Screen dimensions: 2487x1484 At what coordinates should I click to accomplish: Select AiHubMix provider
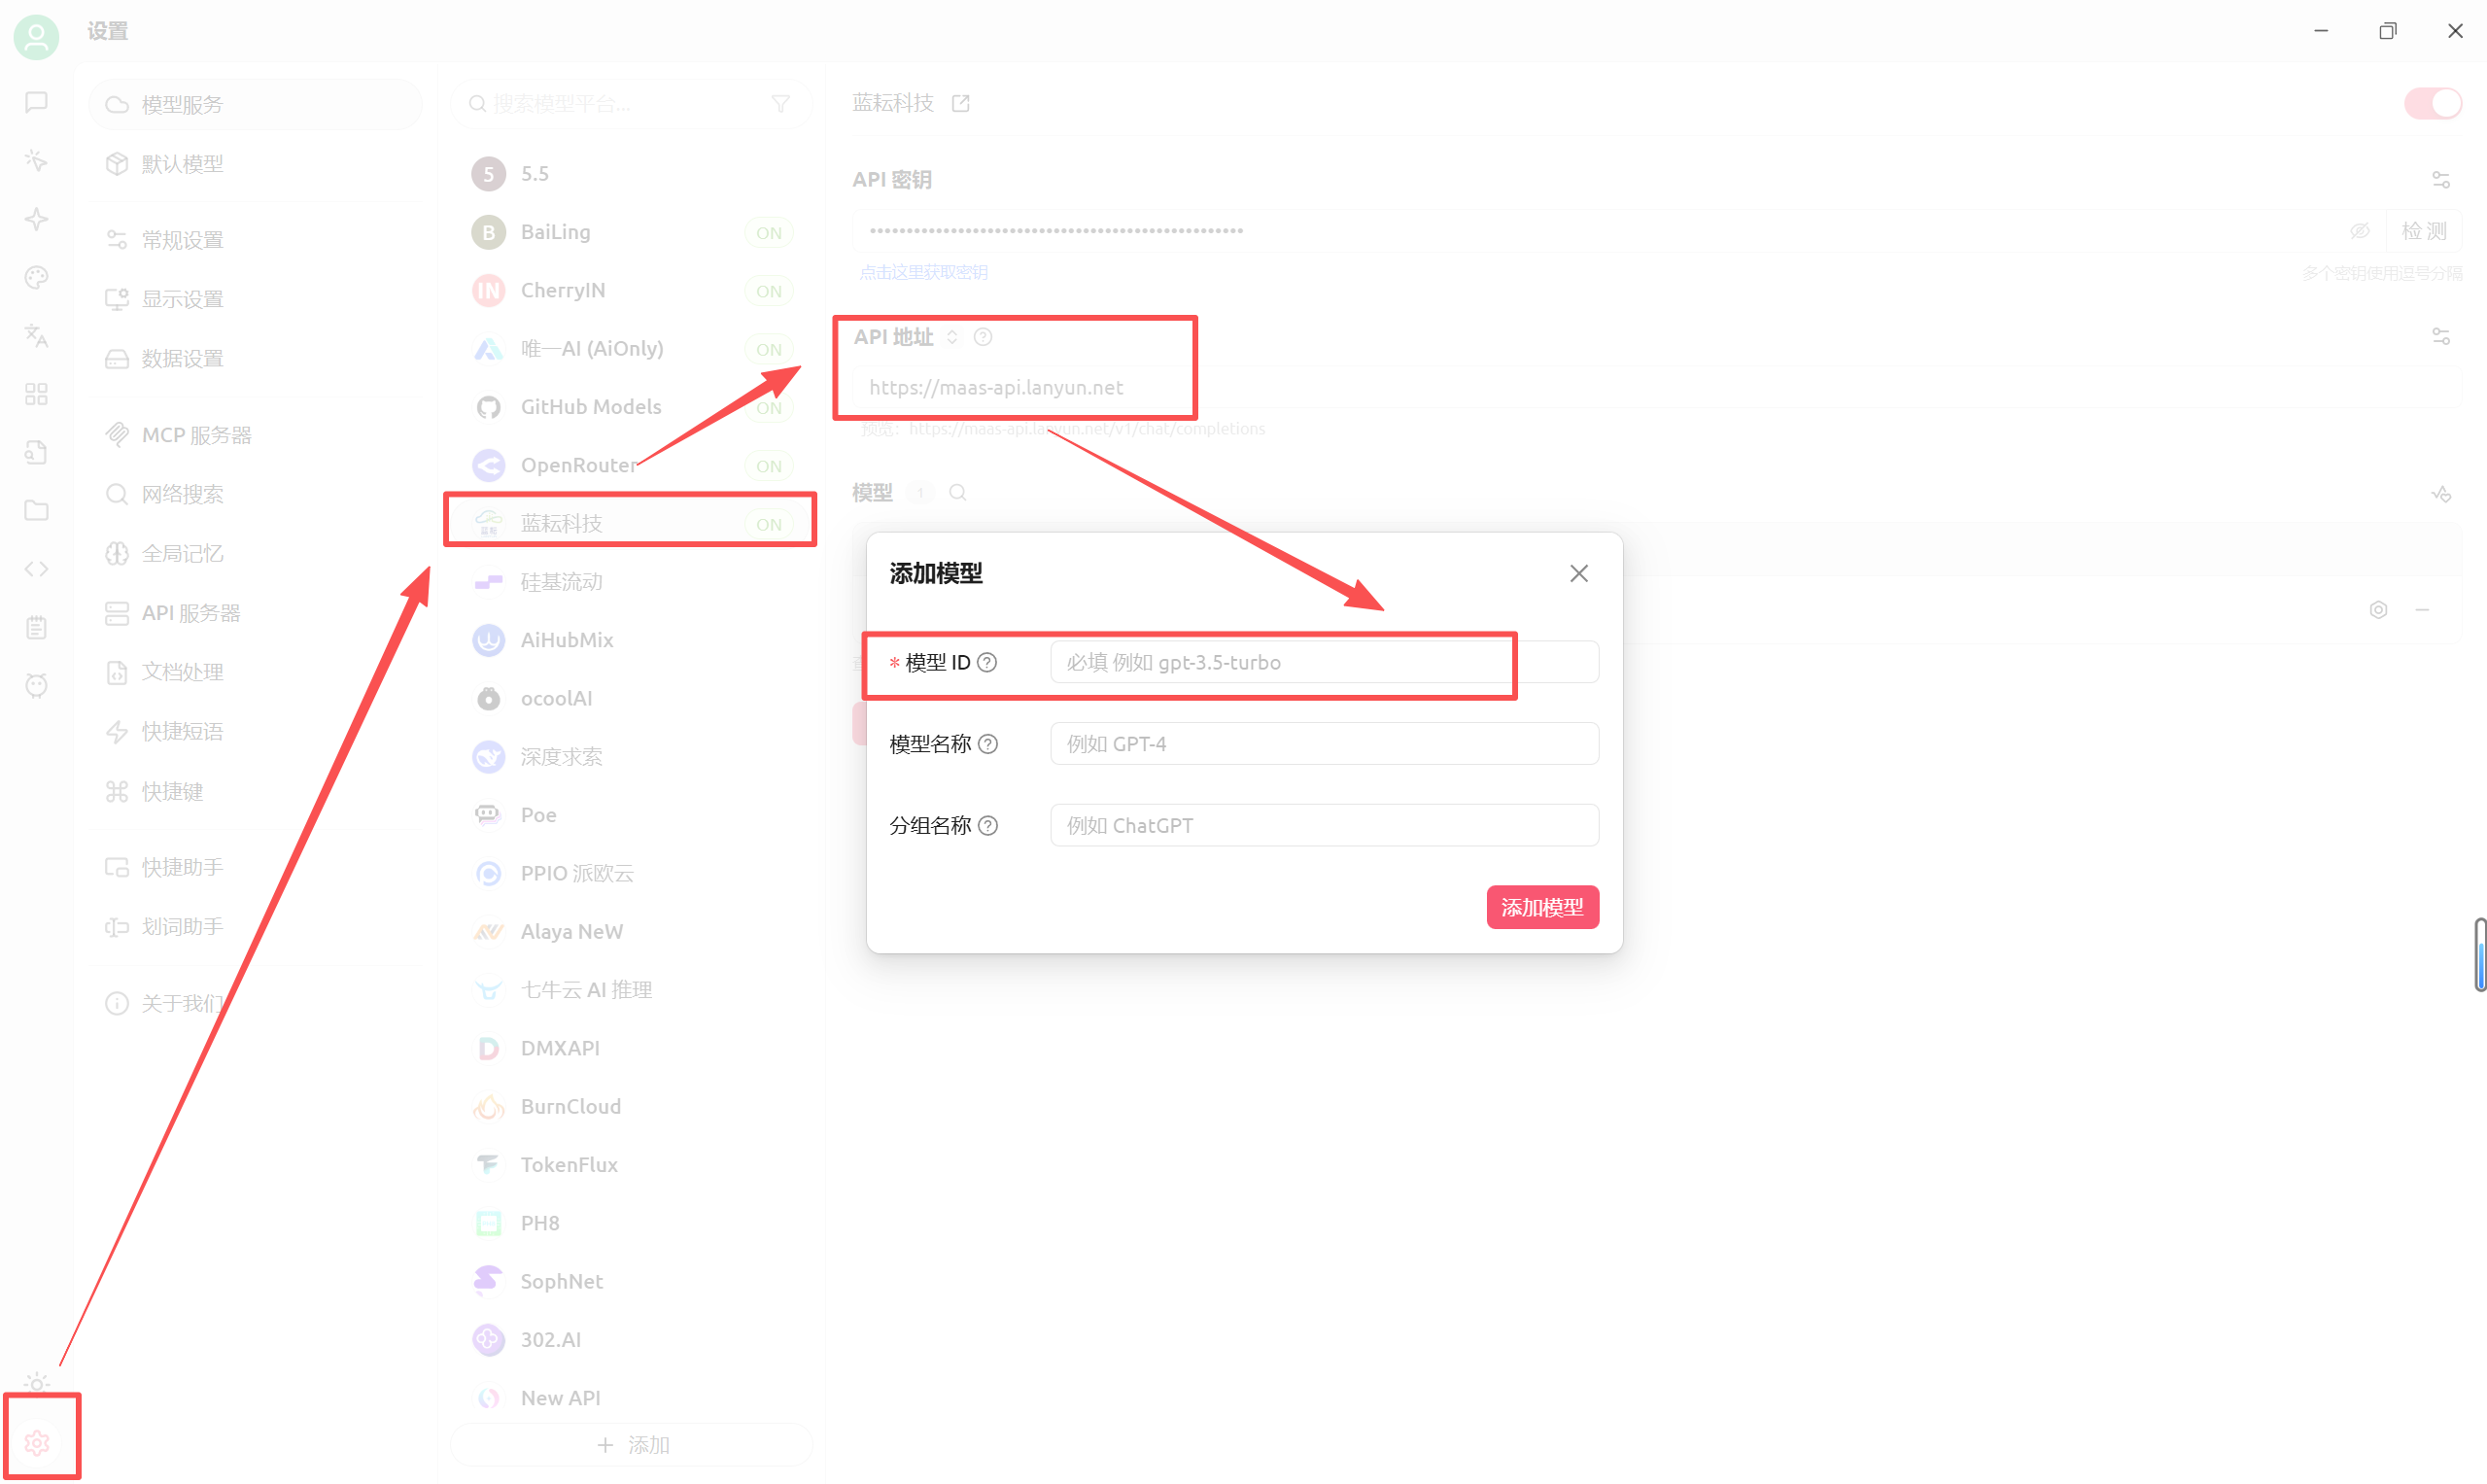(x=632, y=640)
